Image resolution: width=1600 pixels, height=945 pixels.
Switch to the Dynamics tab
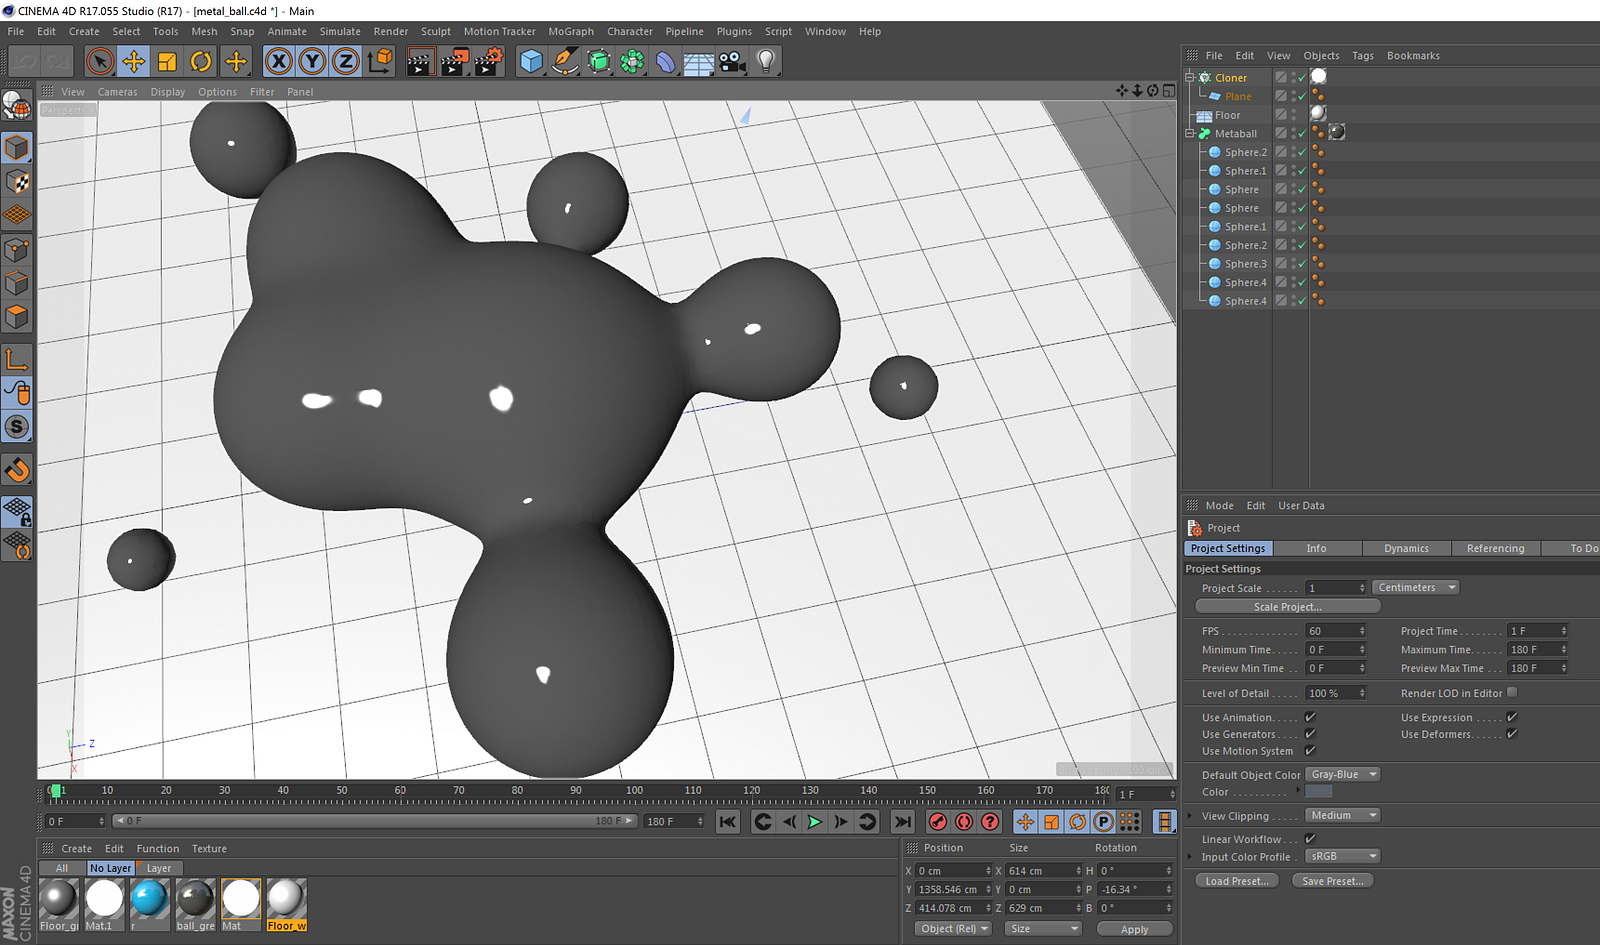point(1406,549)
